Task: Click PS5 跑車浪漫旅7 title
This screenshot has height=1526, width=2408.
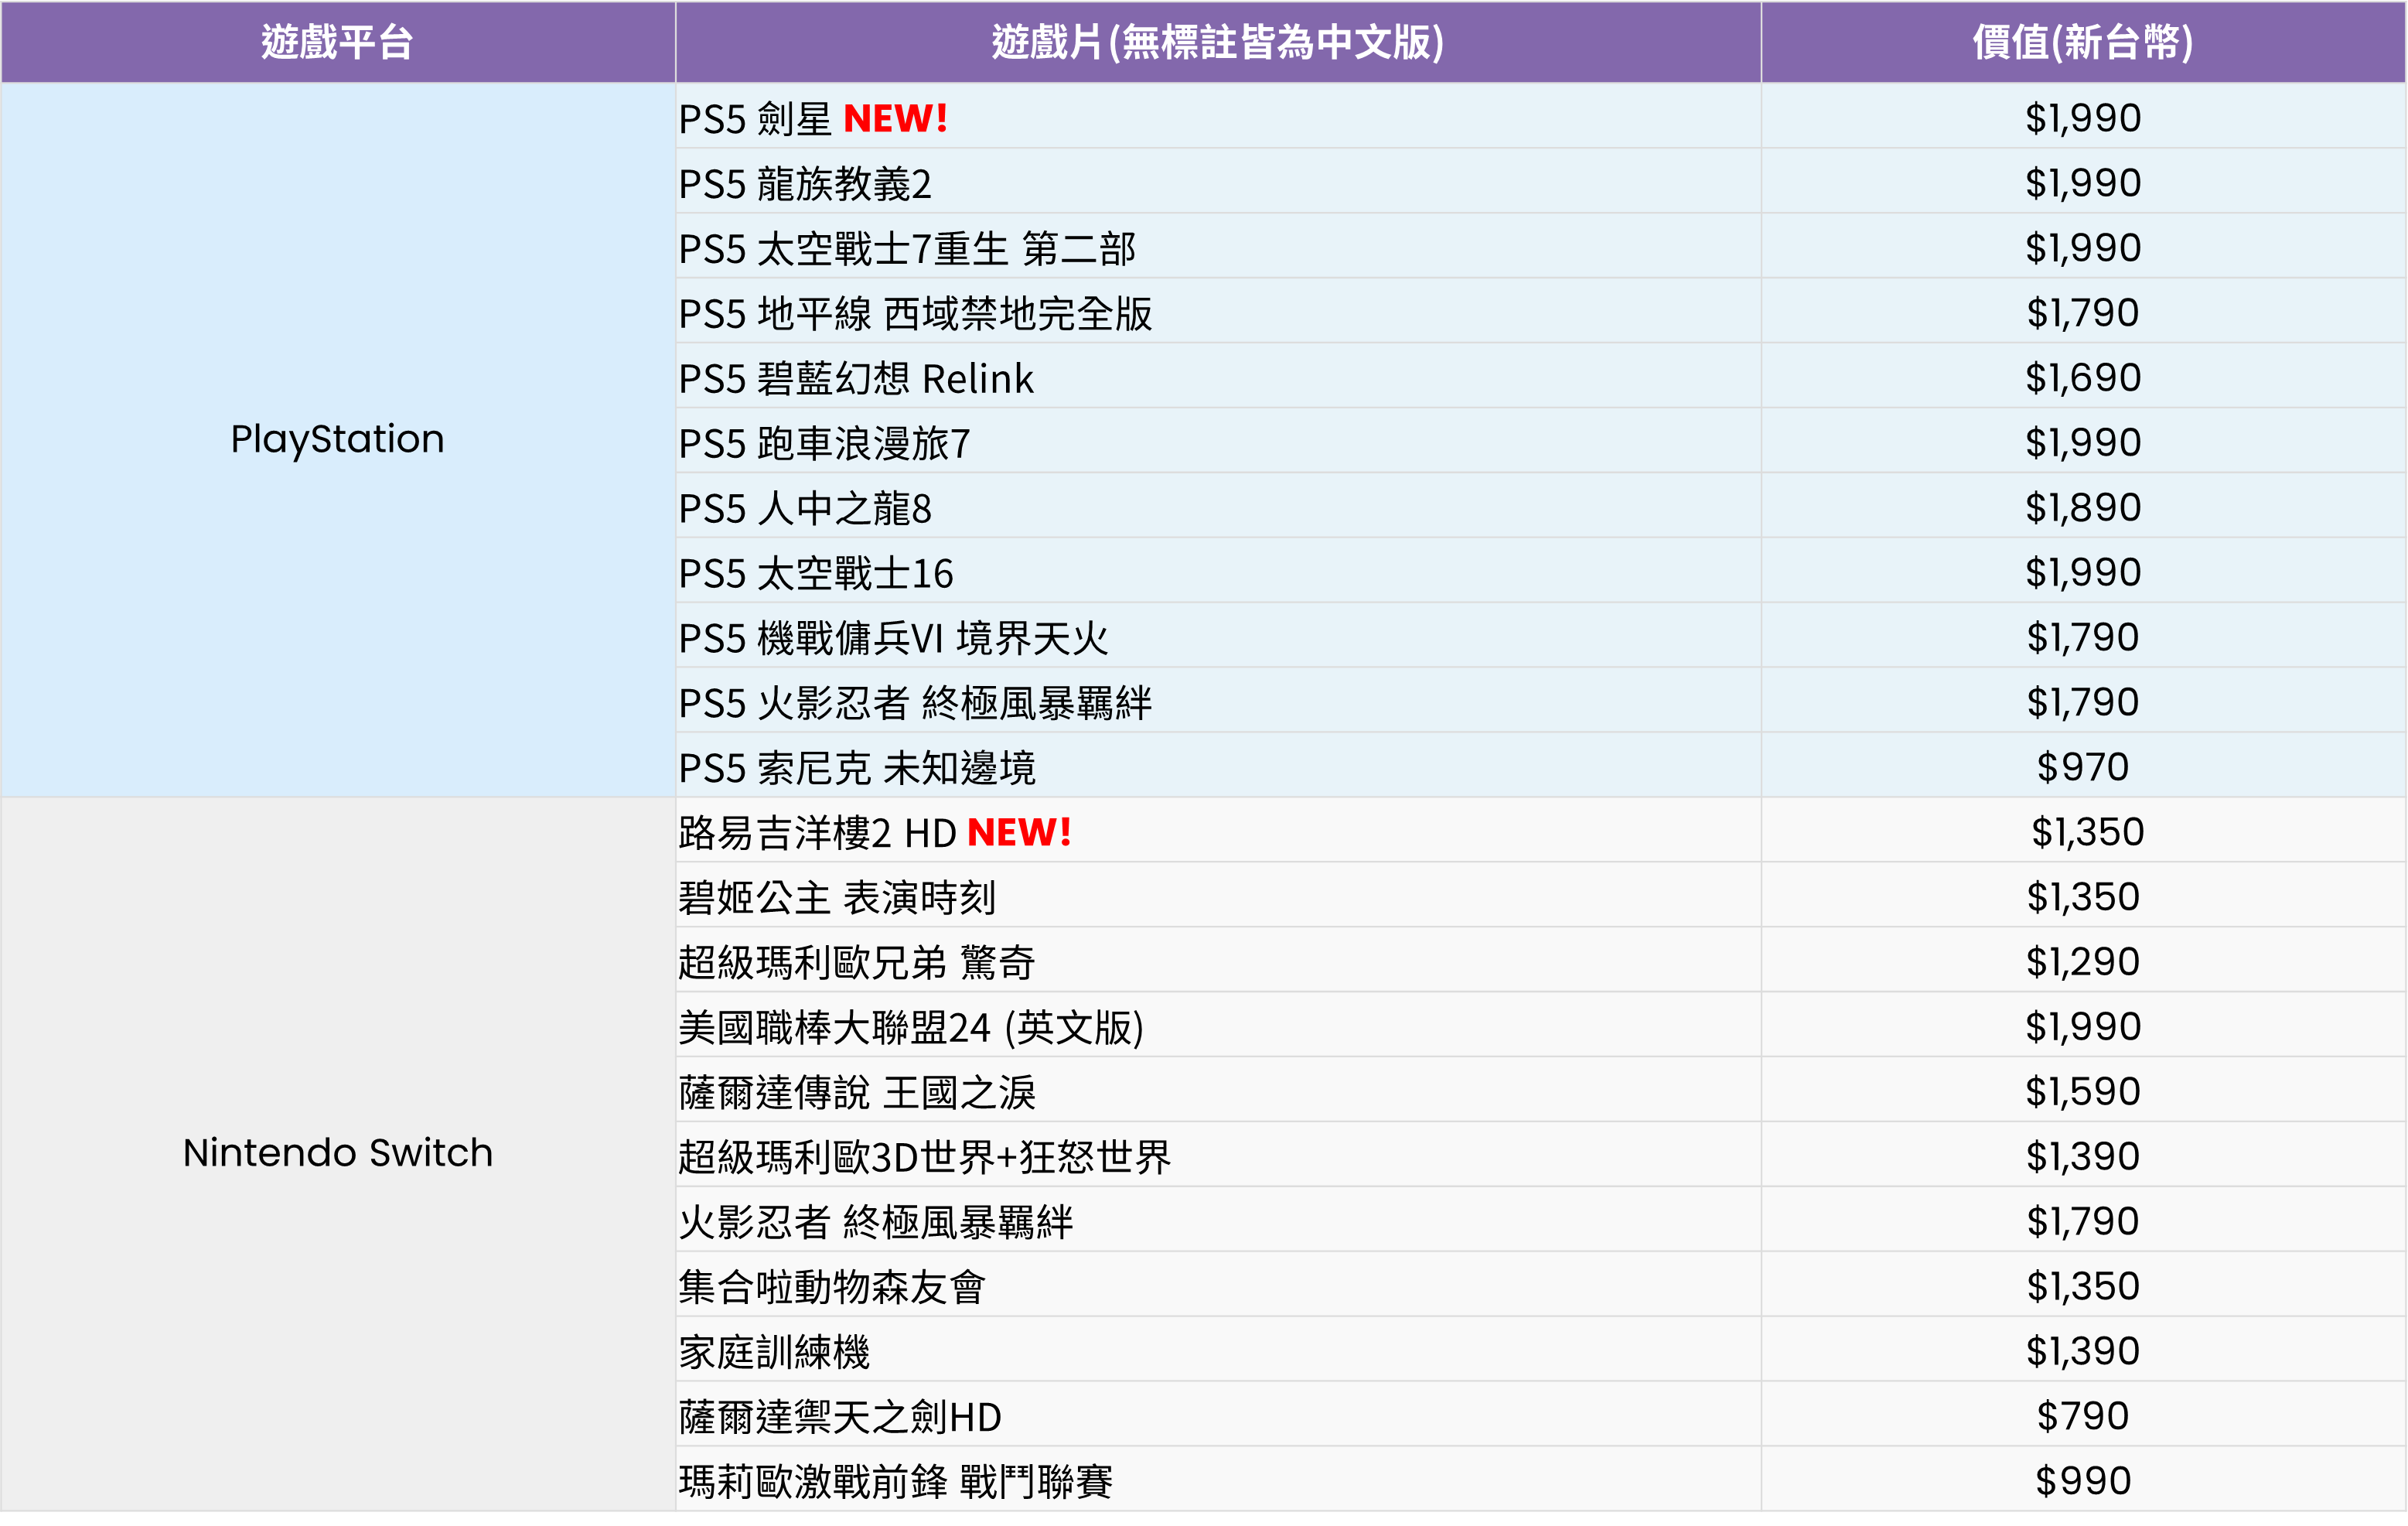Action: click(x=824, y=444)
